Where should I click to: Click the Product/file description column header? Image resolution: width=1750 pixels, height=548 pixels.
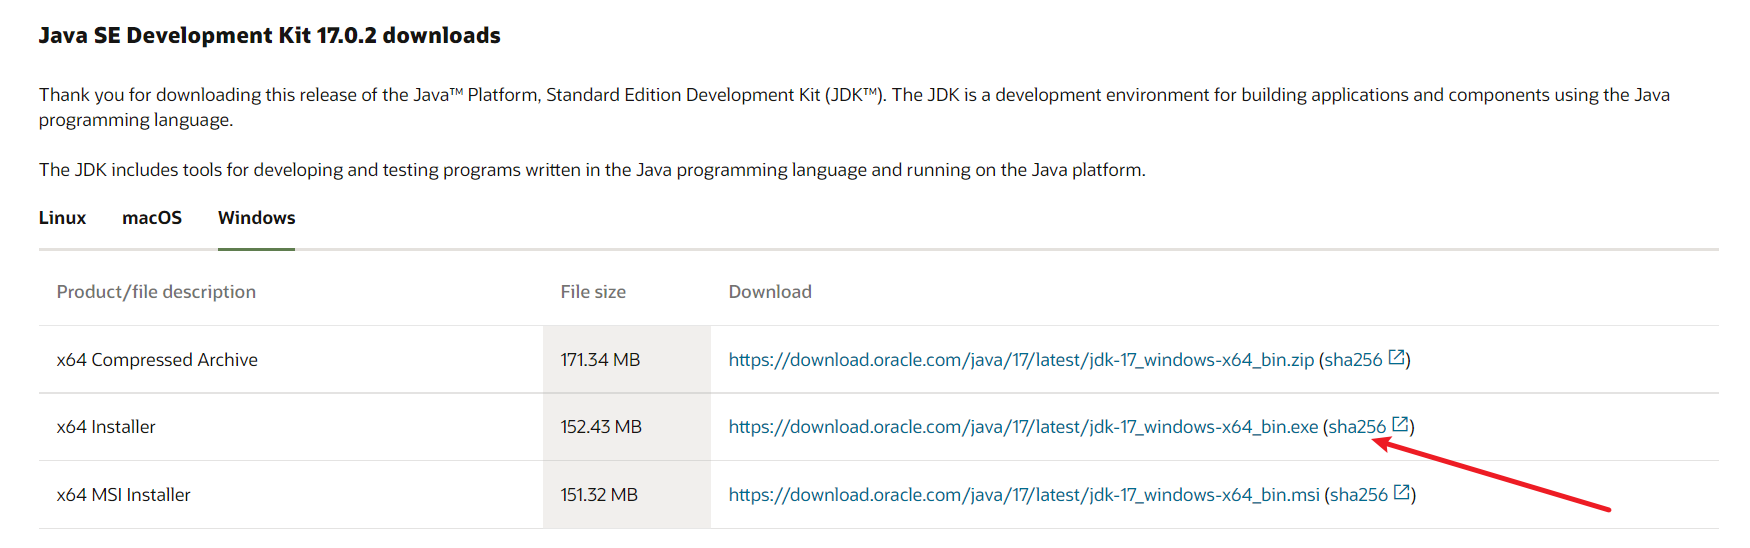(x=156, y=292)
